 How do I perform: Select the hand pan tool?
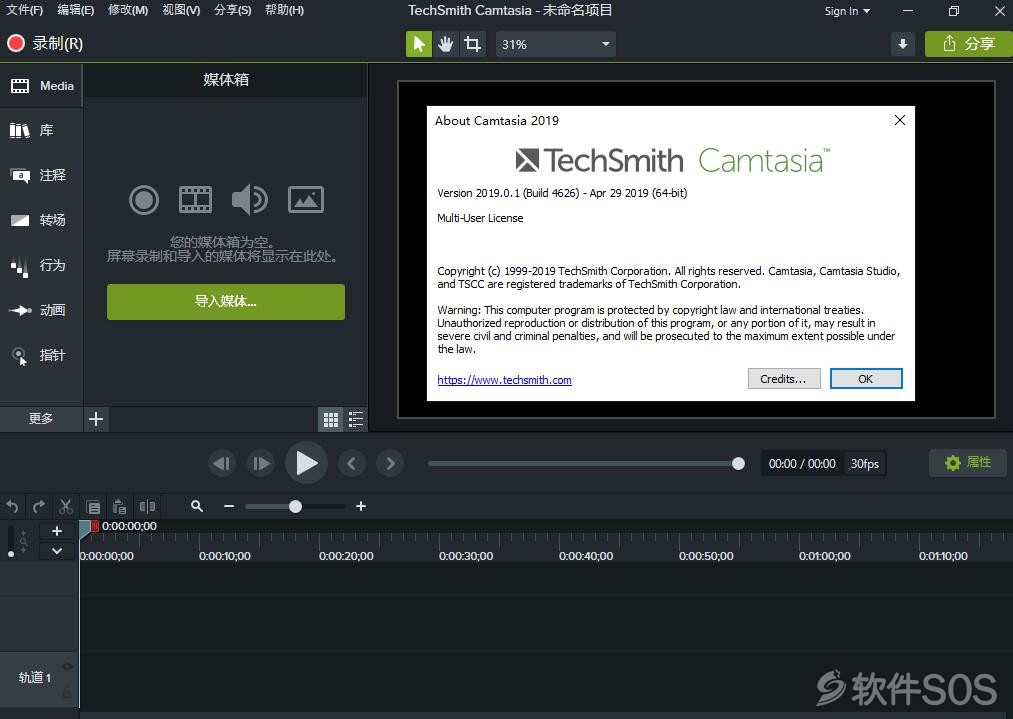[445, 44]
